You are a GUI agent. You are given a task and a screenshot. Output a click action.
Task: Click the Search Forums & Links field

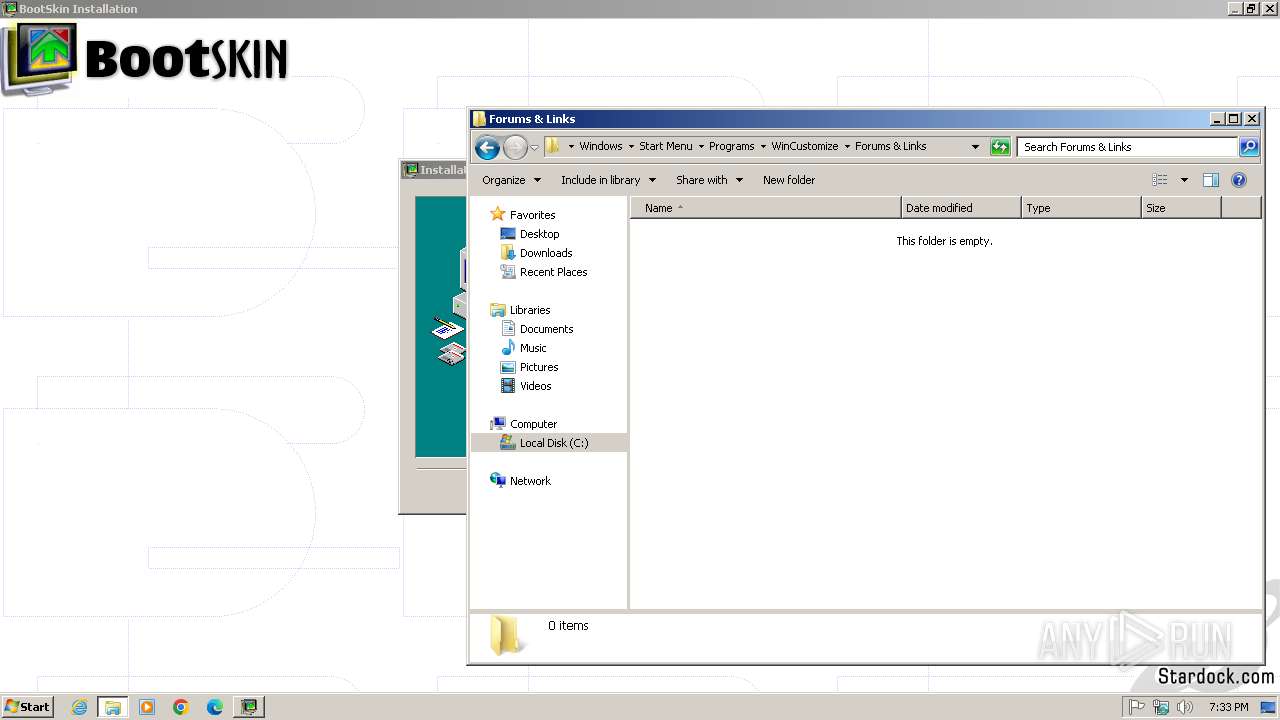[x=1127, y=147]
